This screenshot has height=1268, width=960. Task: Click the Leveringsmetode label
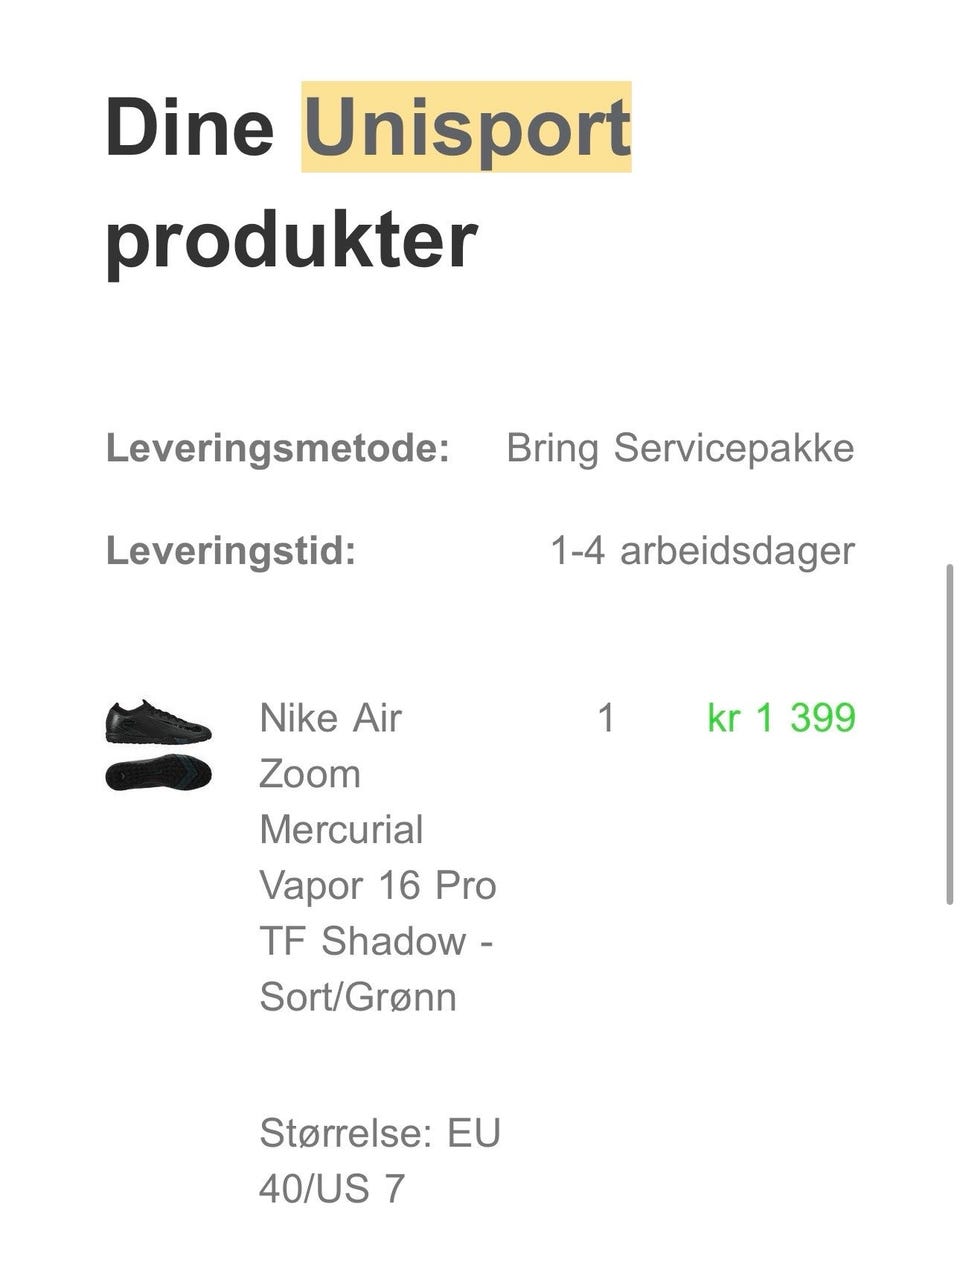click(x=278, y=448)
